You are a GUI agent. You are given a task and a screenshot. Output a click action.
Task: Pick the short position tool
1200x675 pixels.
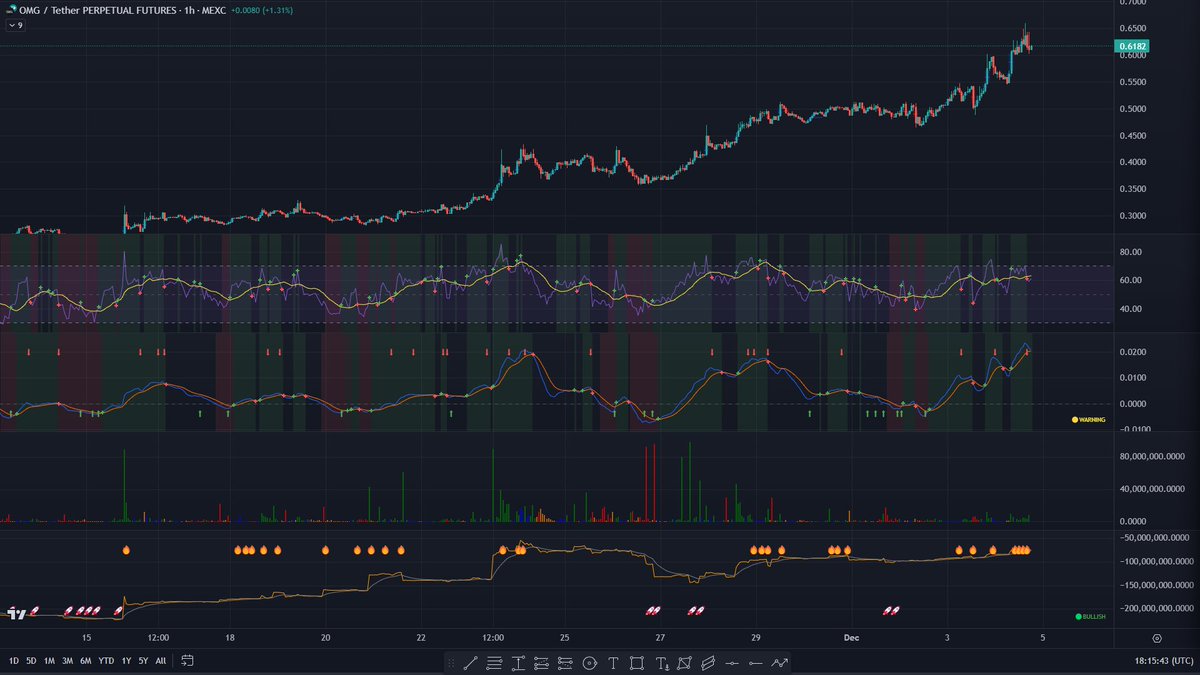[565, 662]
